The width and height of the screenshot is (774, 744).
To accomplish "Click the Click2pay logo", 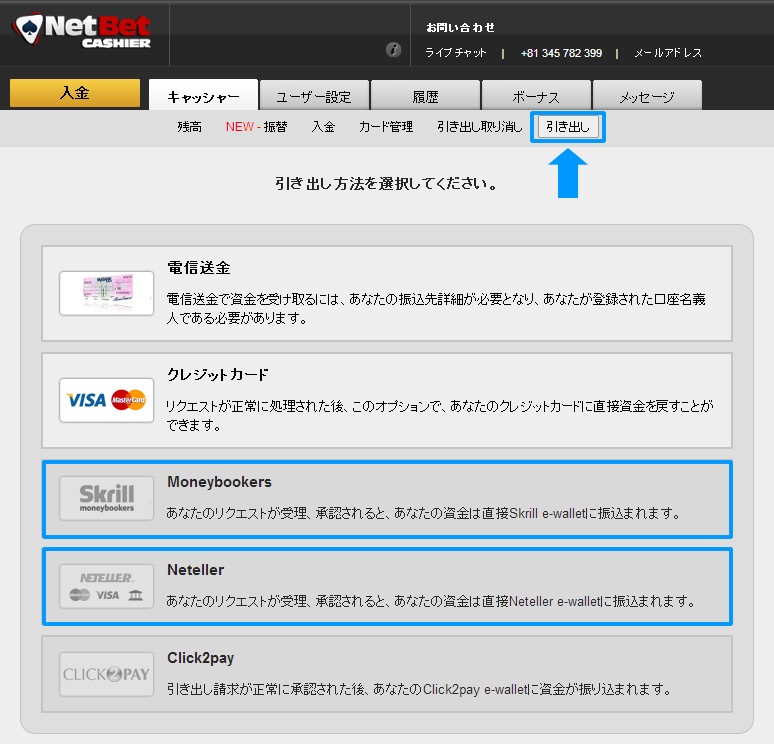I will tap(107, 674).
